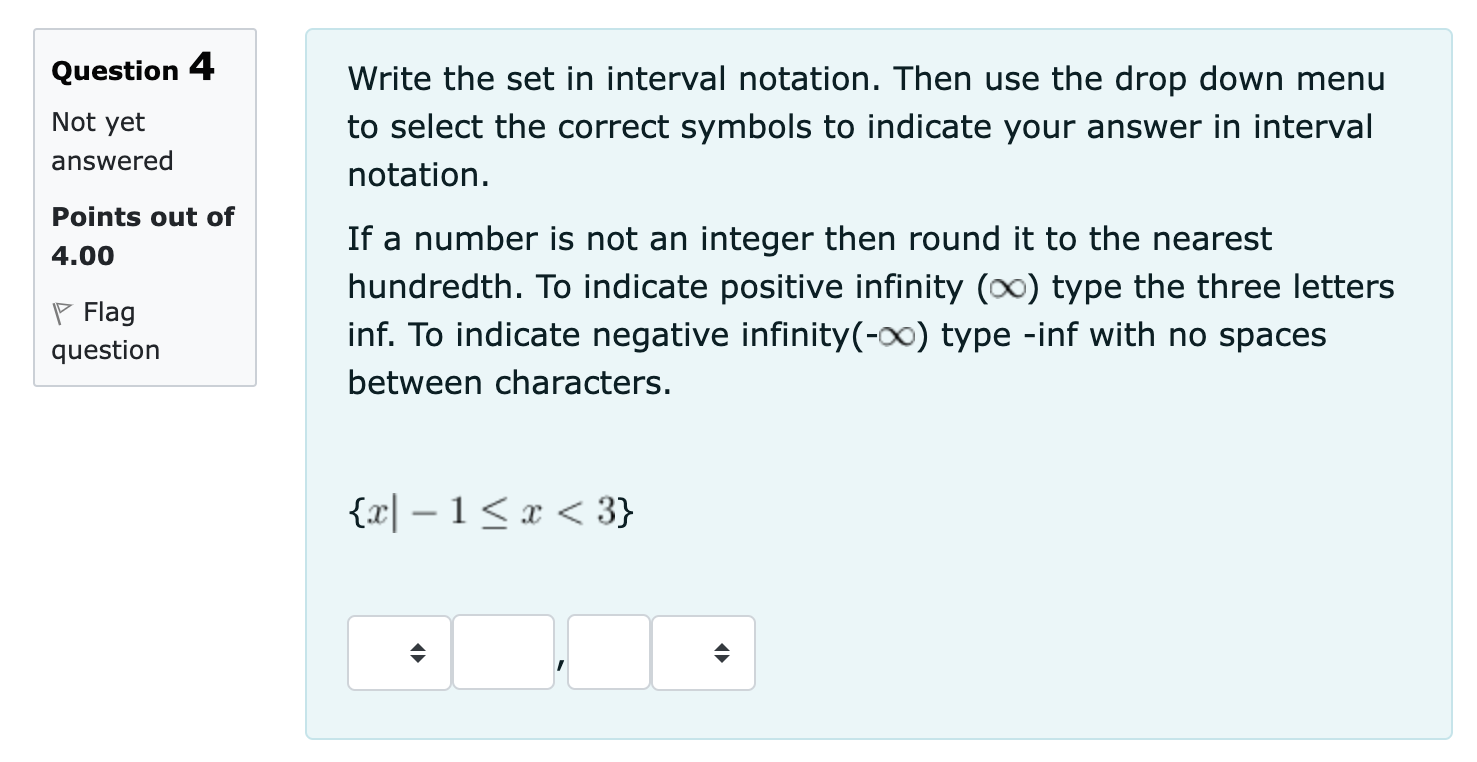Click the sentence mentioning positive infinity
The height and width of the screenshot is (762, 1477).
[x=870, y=287]
